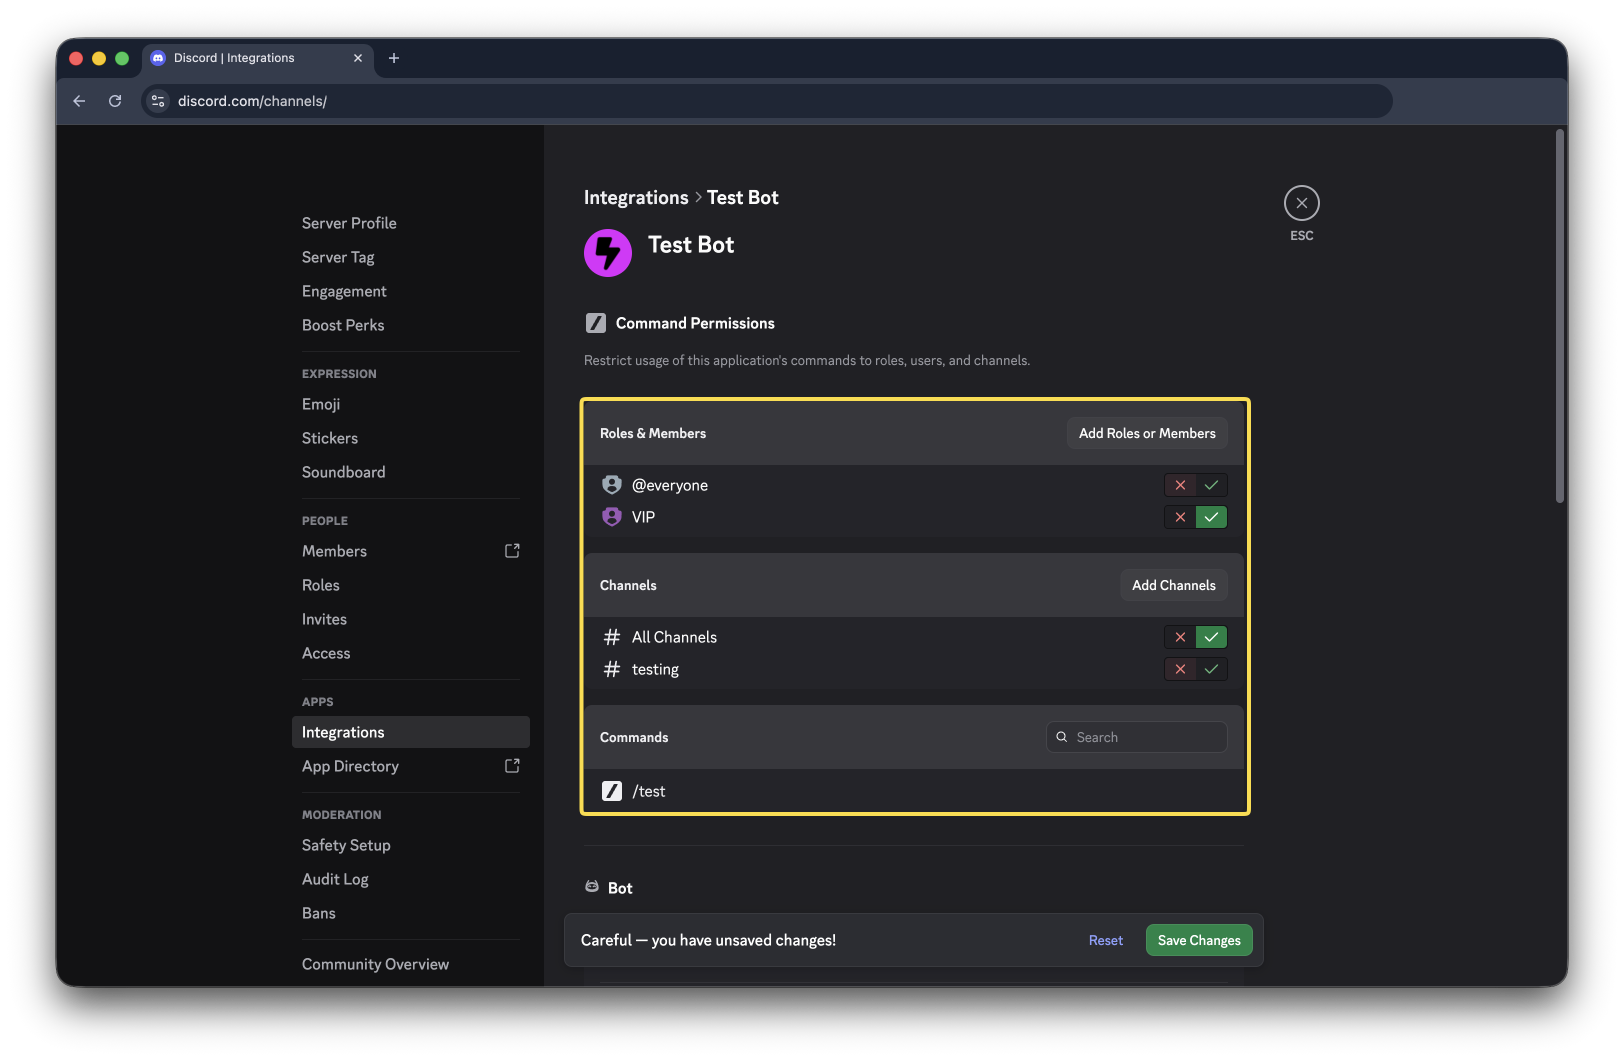Deny commands in All Channels
The image size is (1624, 1061).
1180,637
